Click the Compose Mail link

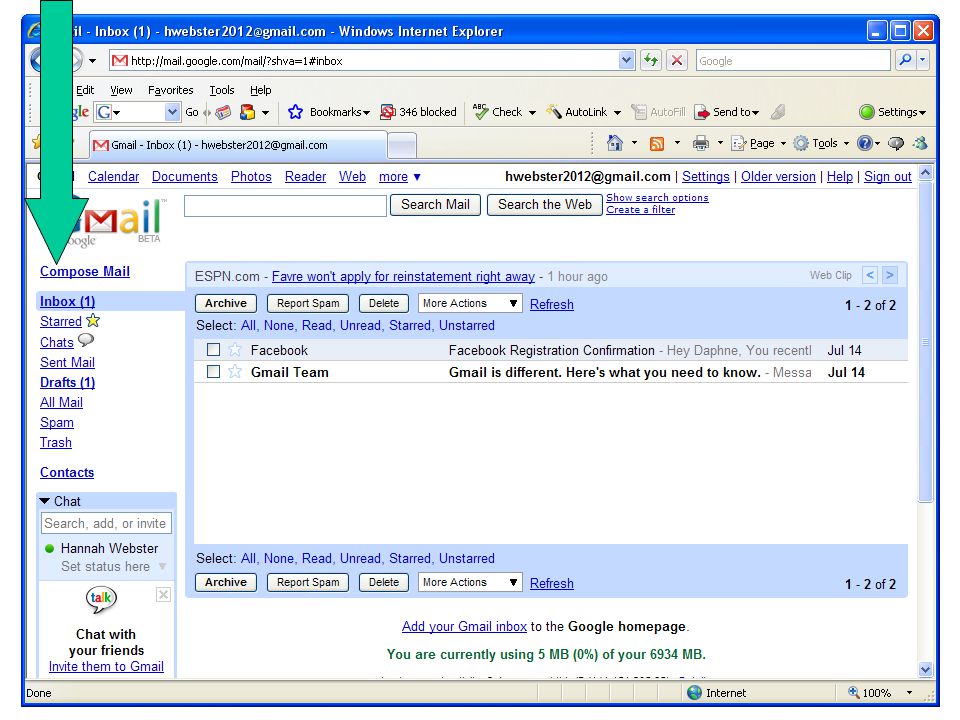(x=84, y=271)
